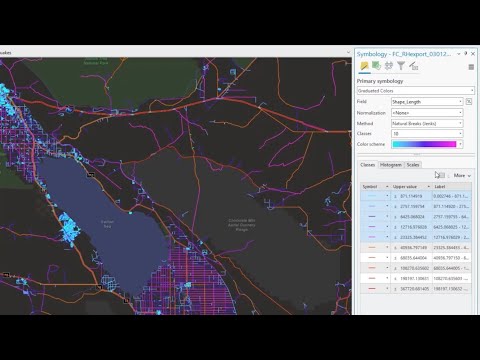Screen dimensions: 480x360
Task: Click line symbol in the 6425.068024 row
Action: pyautogui.click(x=372, y=217)
